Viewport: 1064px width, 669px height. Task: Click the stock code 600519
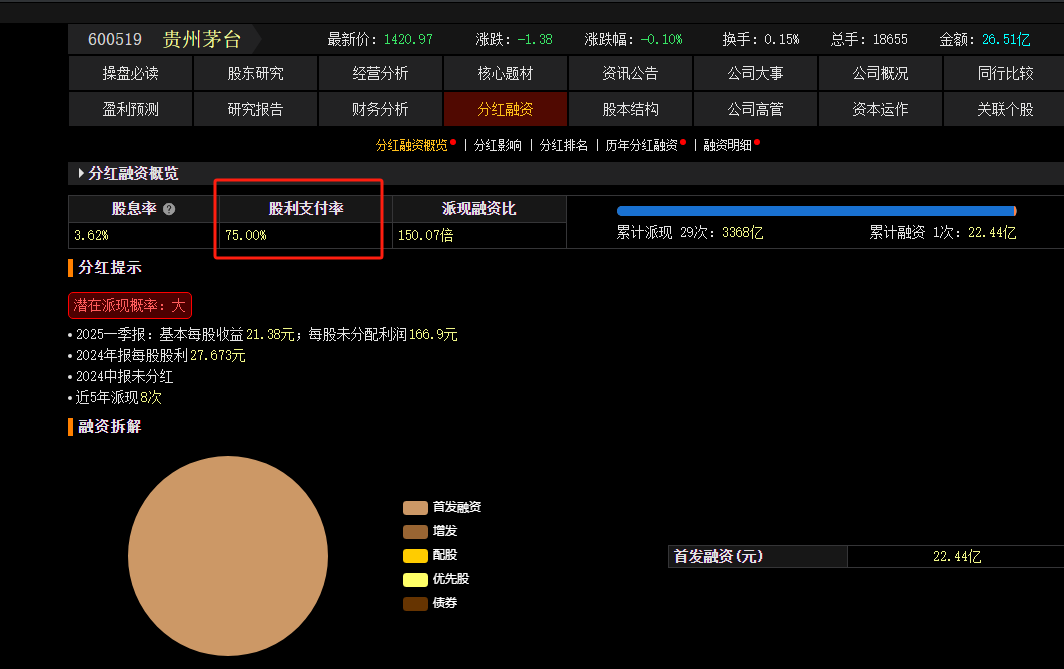click(x=115, y=39)
